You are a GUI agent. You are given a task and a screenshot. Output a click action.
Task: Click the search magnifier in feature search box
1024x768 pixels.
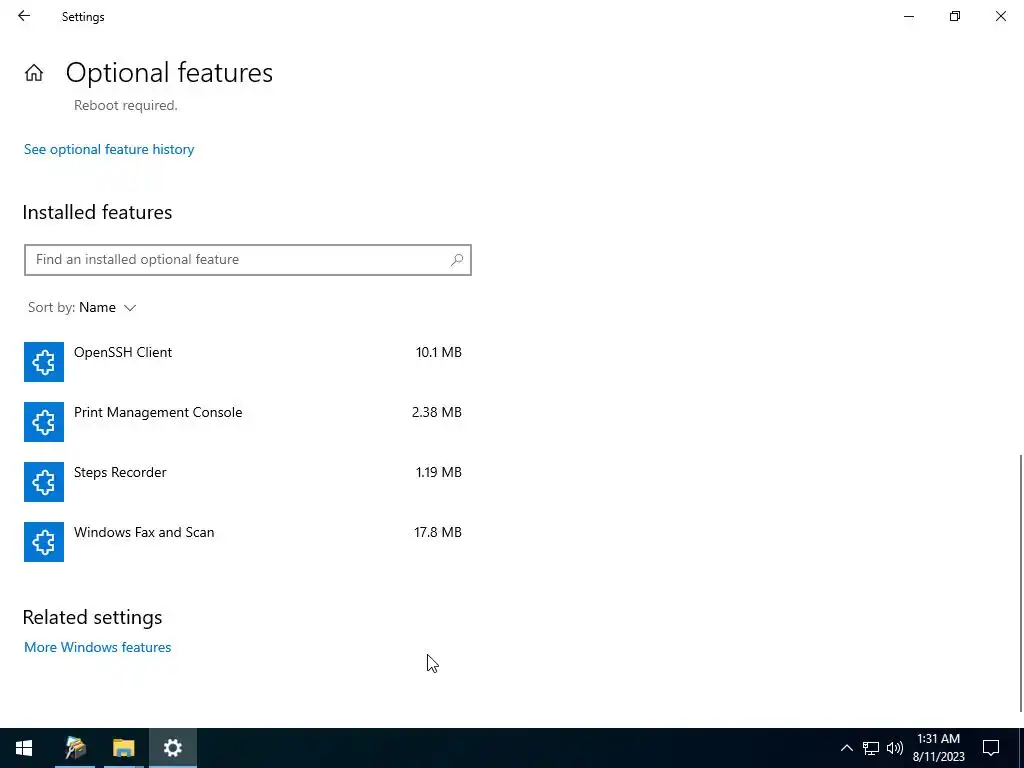click(456, 260)
